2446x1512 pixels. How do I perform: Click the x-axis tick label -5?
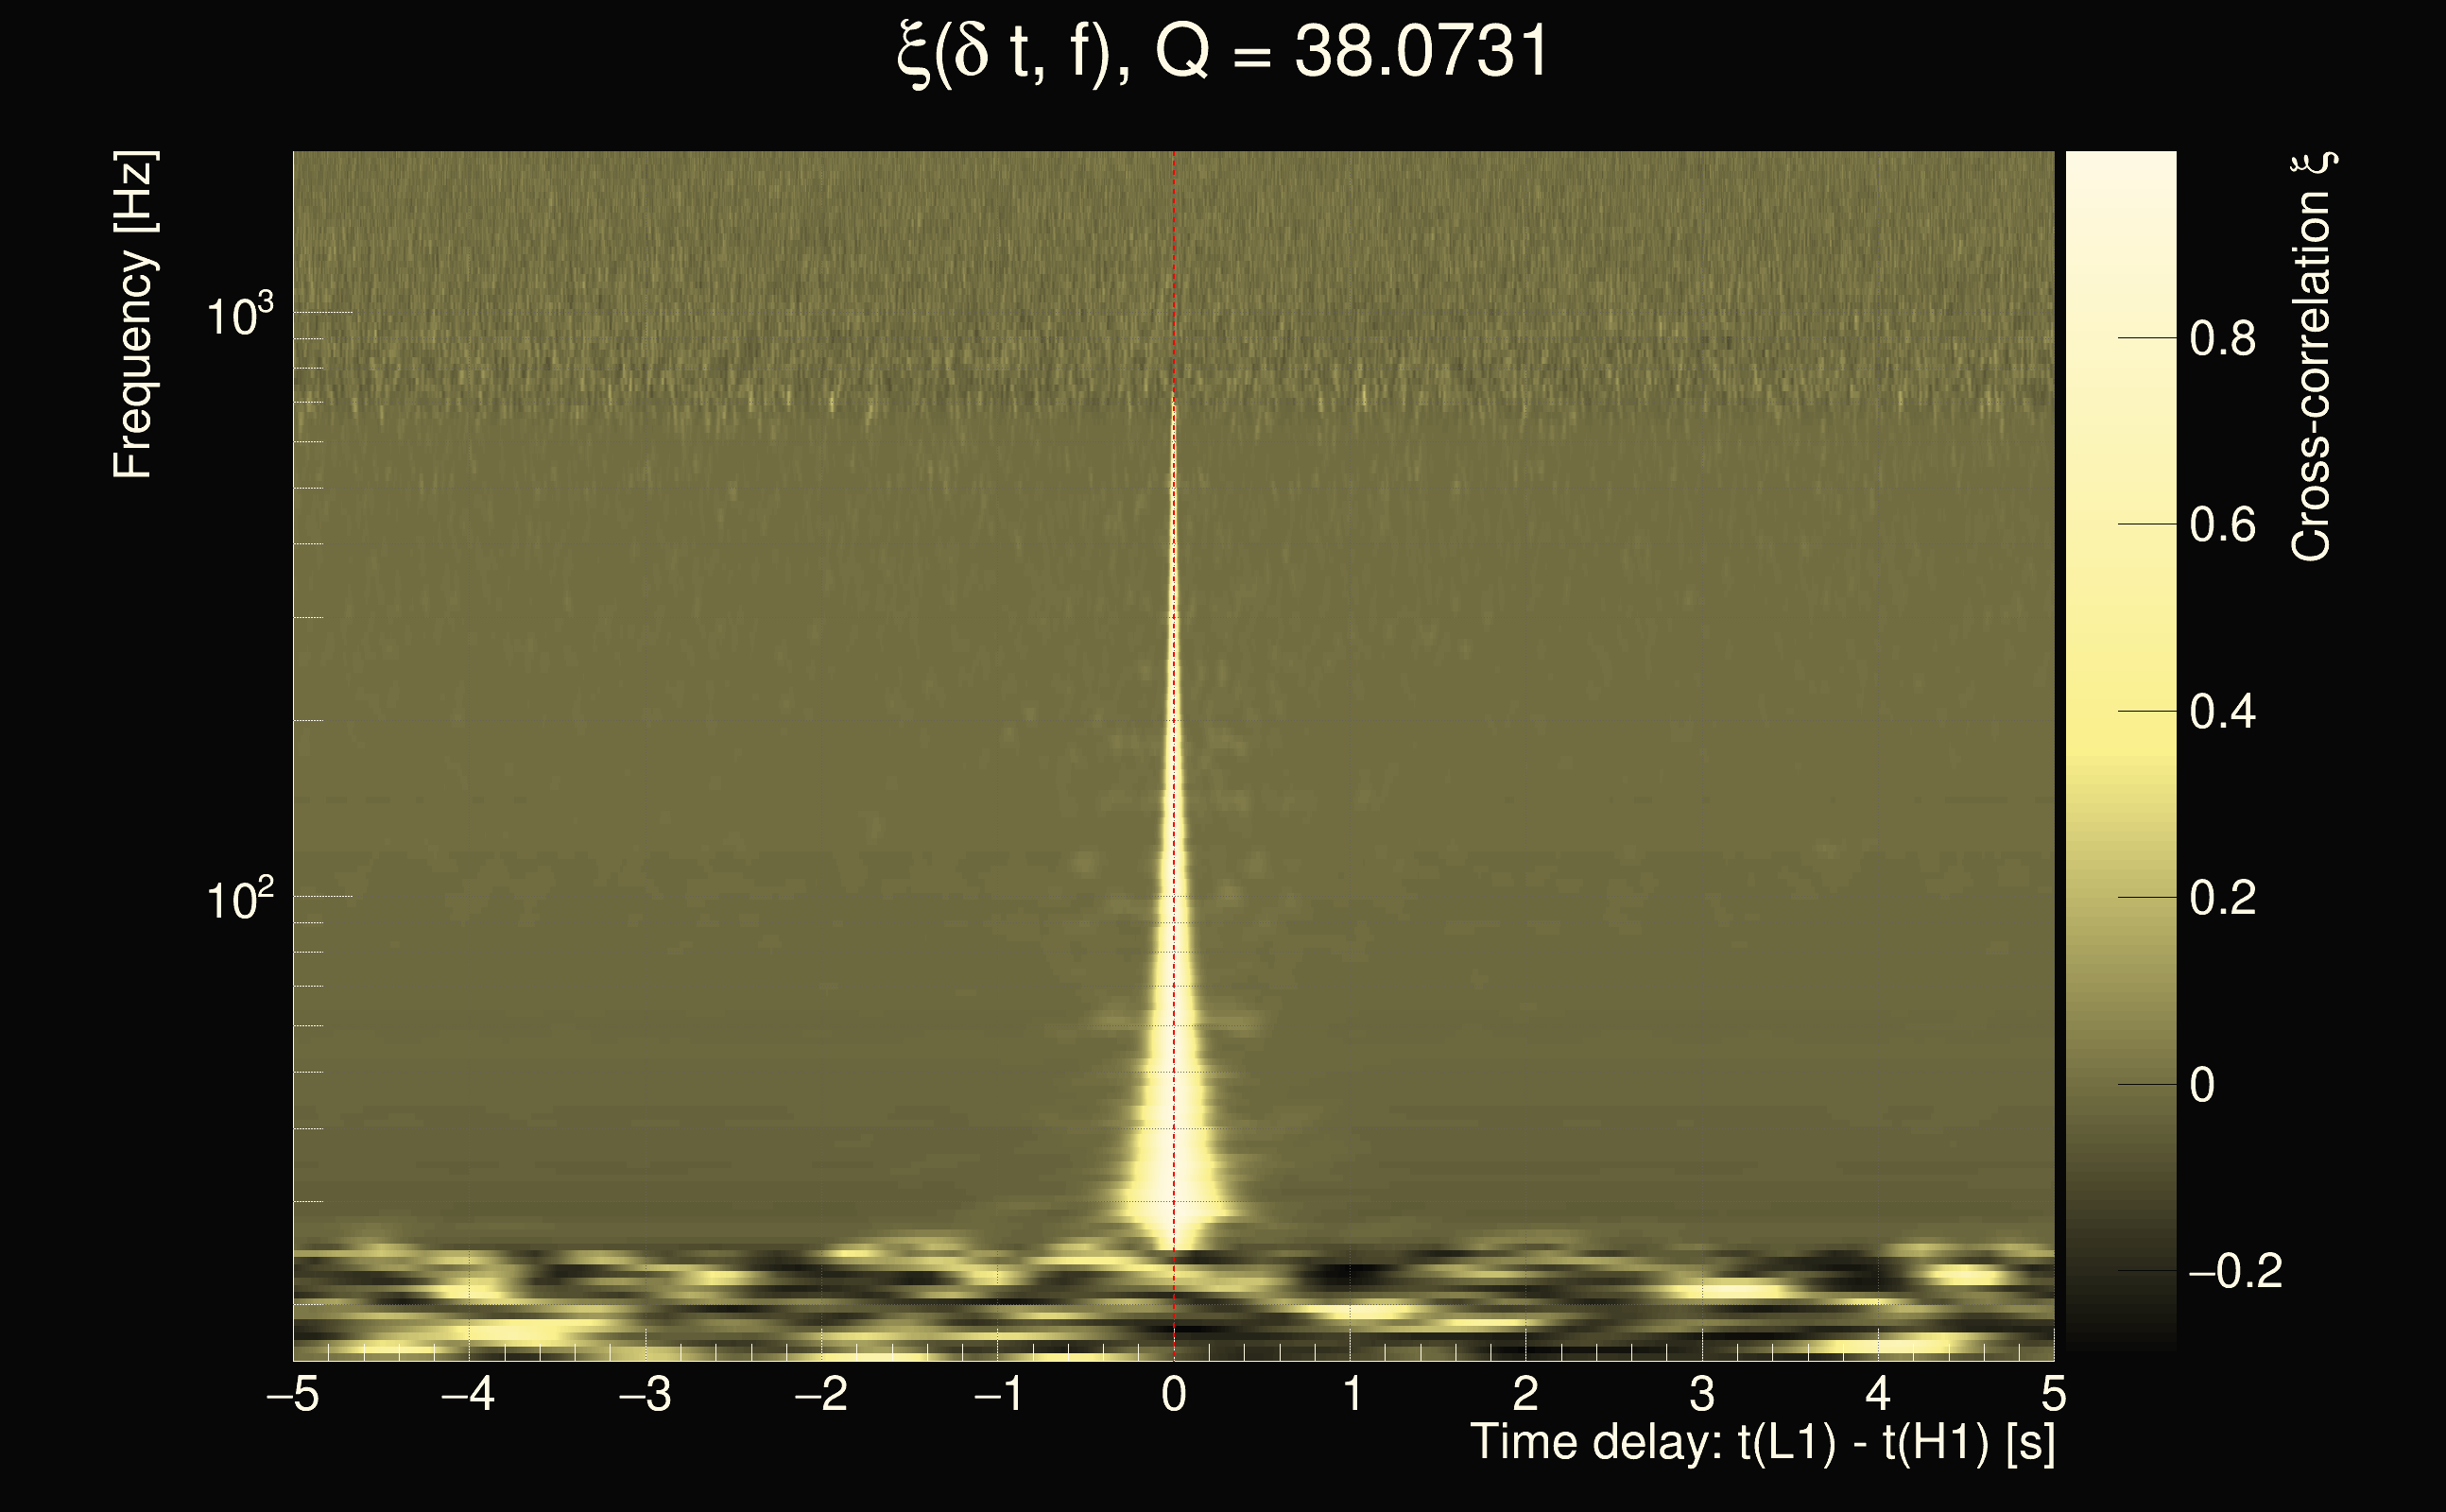tap(292, 1394)
